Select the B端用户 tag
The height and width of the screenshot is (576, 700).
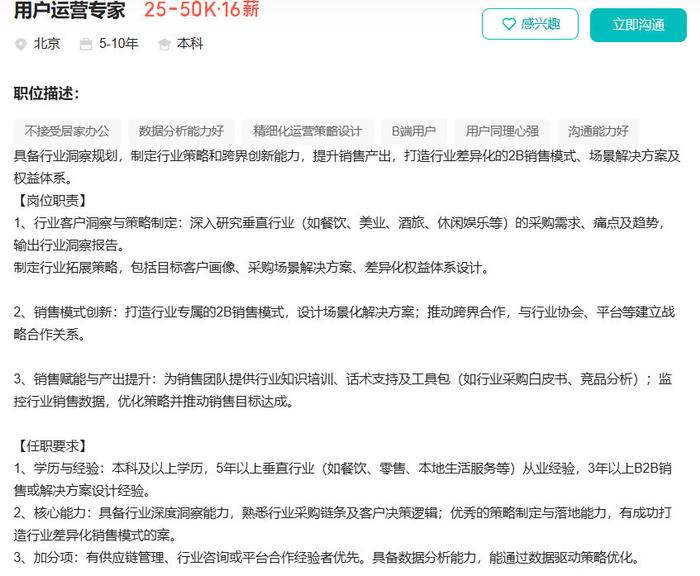pos(414,131)
